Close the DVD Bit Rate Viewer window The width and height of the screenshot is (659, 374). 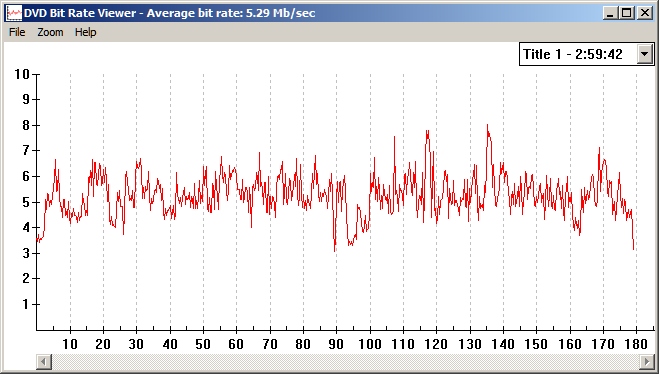click(x=645, y=13)
